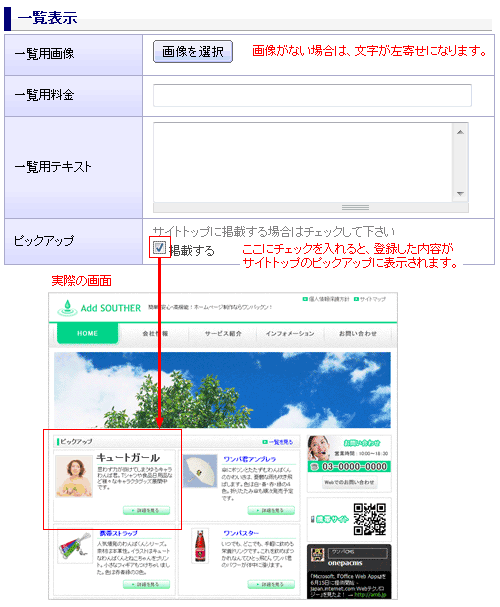Screen dimensions: 500x607
Task: Click the text area scrollbar up arrow
Action: pyautogui.click(x=460, y=132)
